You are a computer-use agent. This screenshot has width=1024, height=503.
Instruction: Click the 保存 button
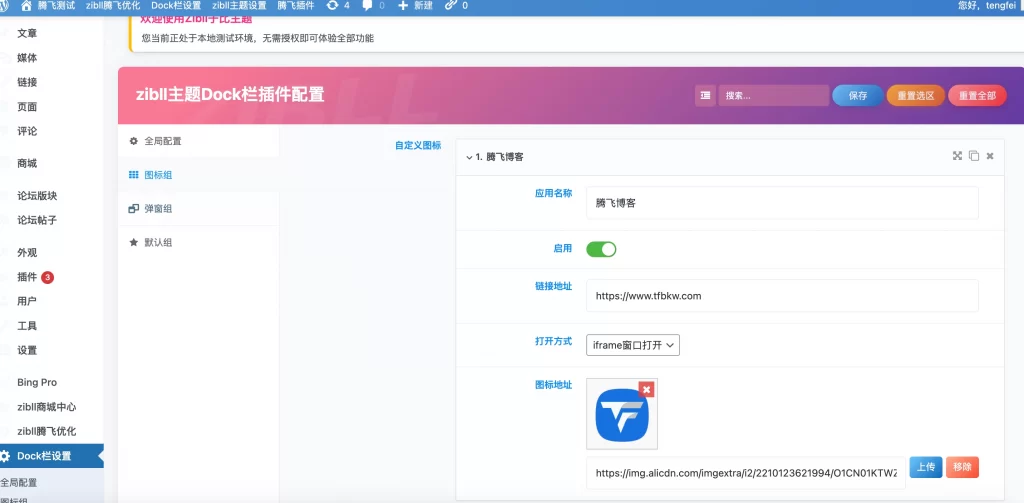tap(857, 95)
